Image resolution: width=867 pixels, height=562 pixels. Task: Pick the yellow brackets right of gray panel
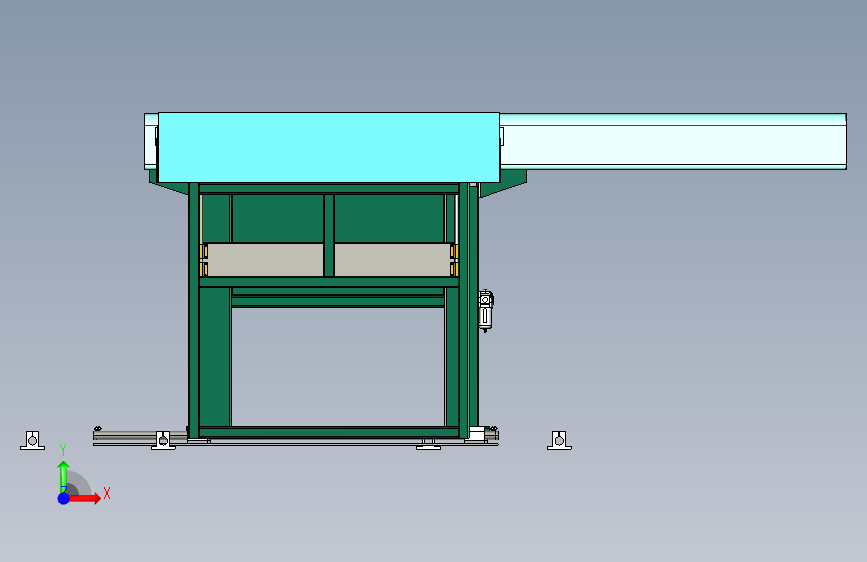point(454,260)
